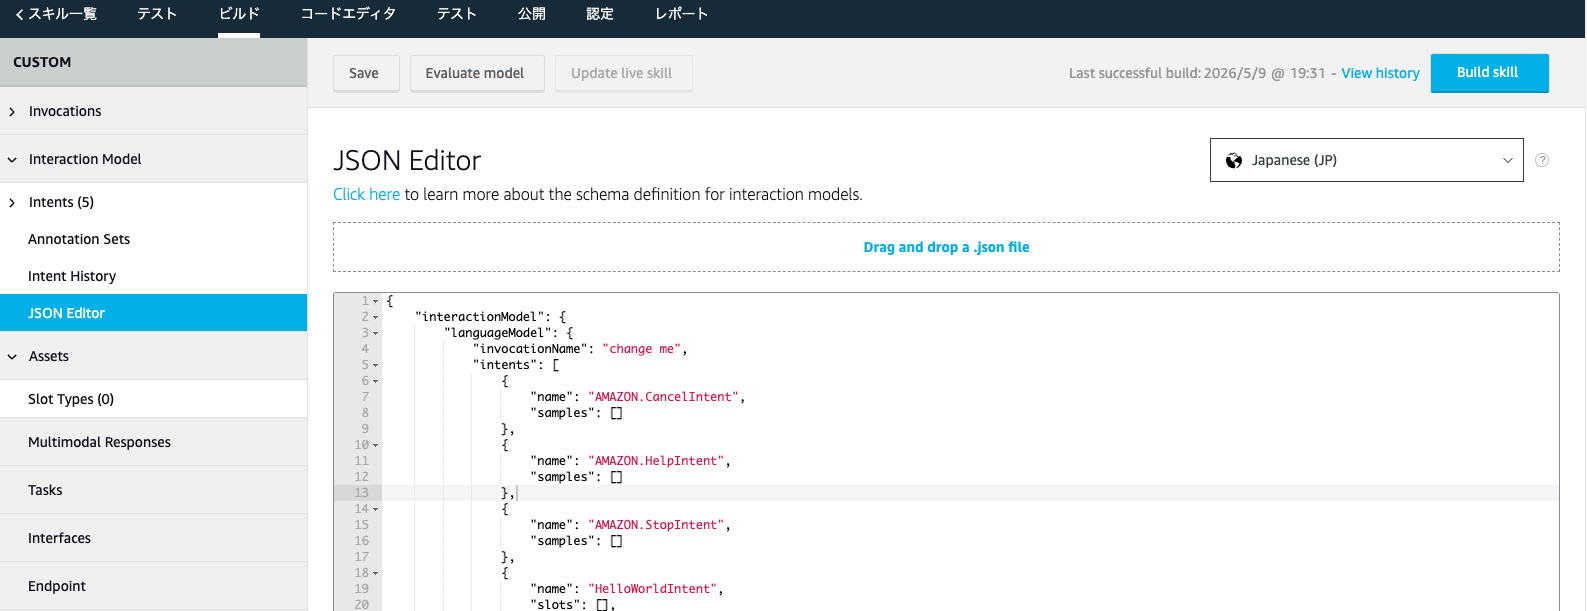1587x611 pixels.
Task: Click the "change me" invocation name value
Action: pos(642,349)
